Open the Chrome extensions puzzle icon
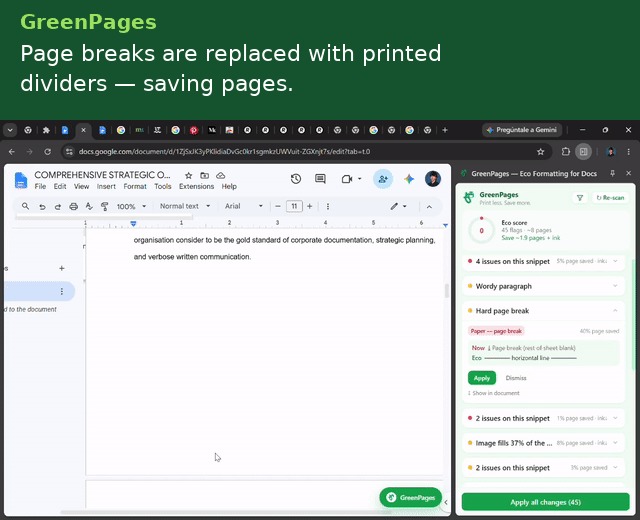This screenshot has height=520, width=640. pos(566,152)
